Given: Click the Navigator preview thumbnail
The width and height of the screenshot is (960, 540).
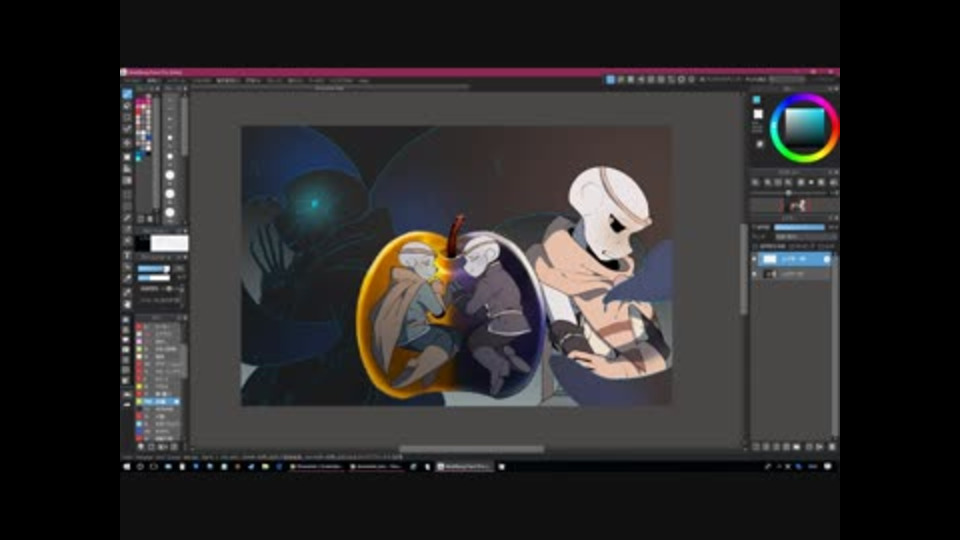Looking at the screenshot, I should click(797, 206).
